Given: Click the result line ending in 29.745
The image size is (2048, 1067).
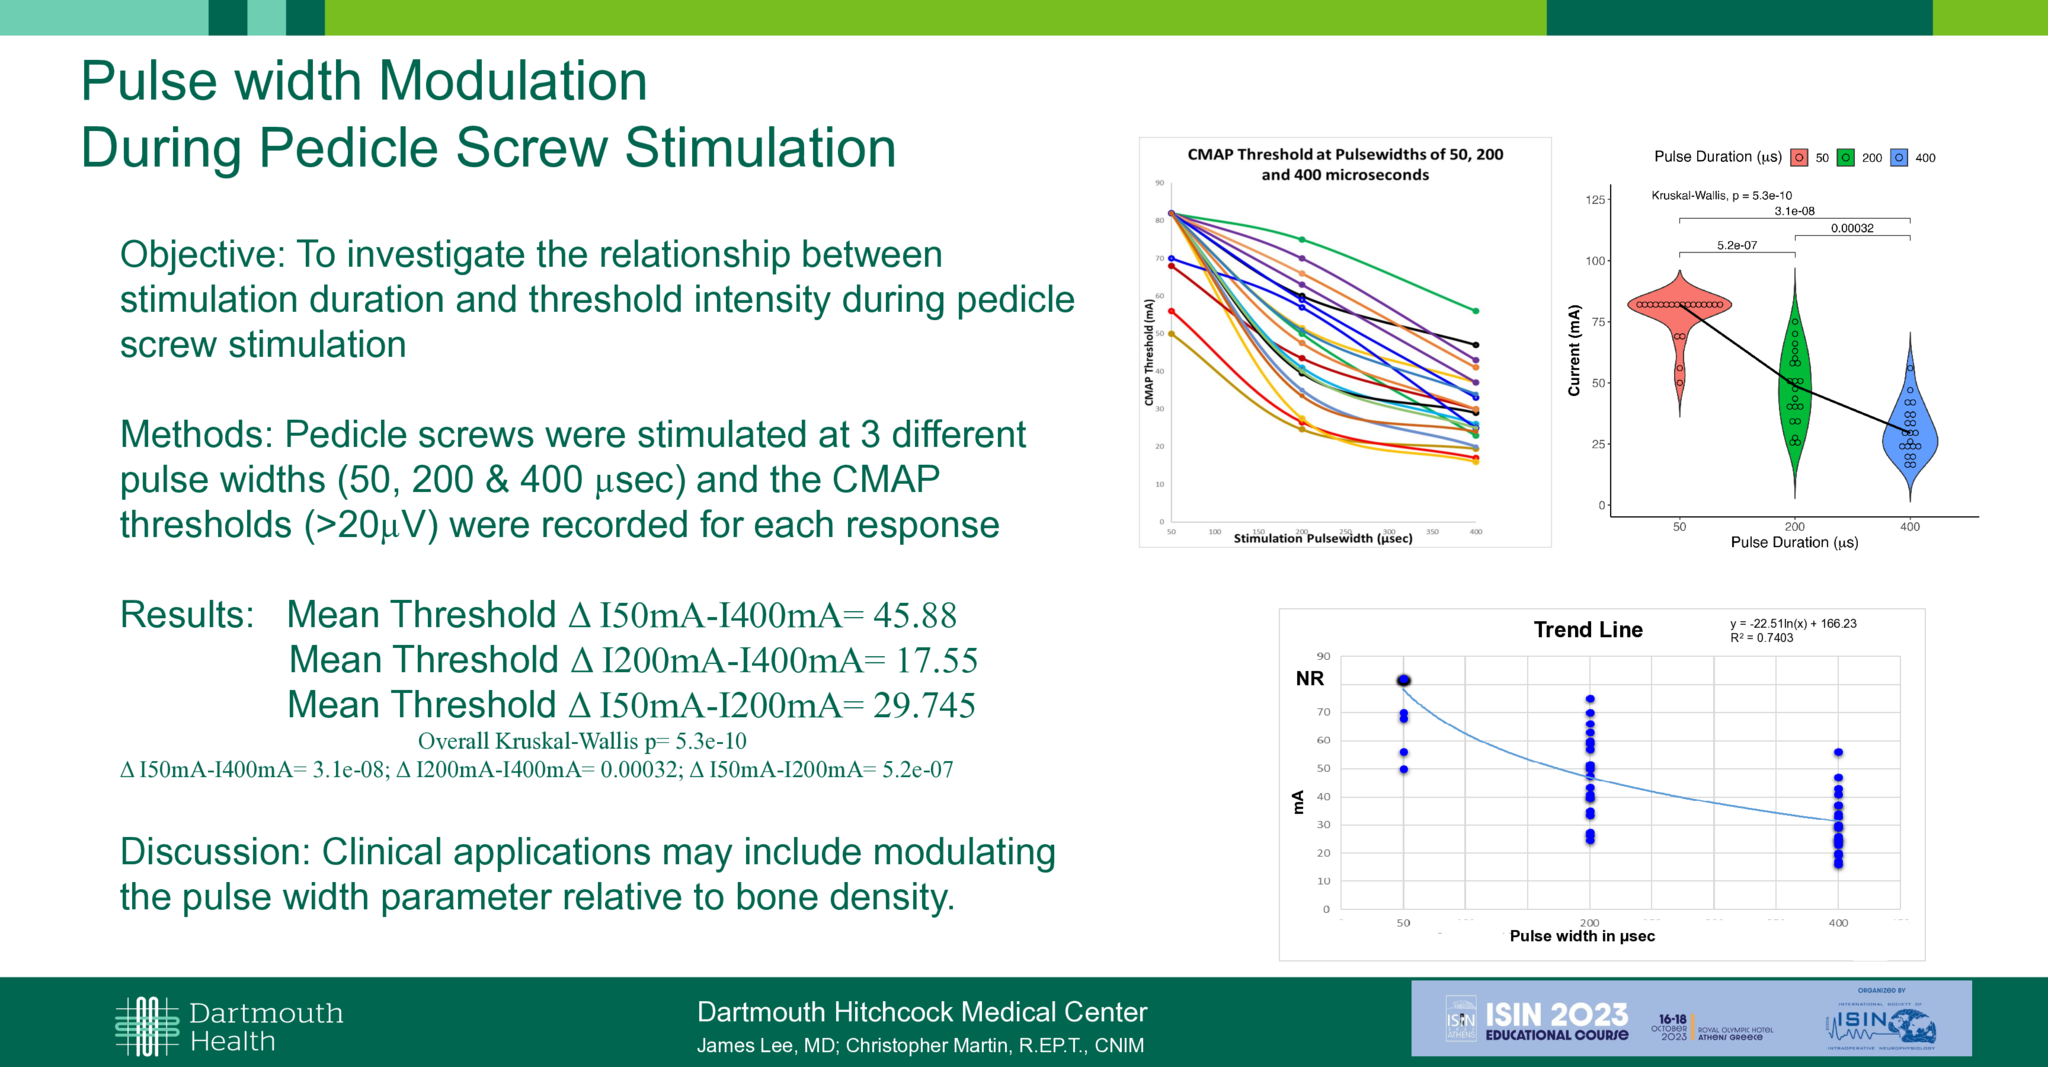Looking at the screenshot, I should [631, 705].
